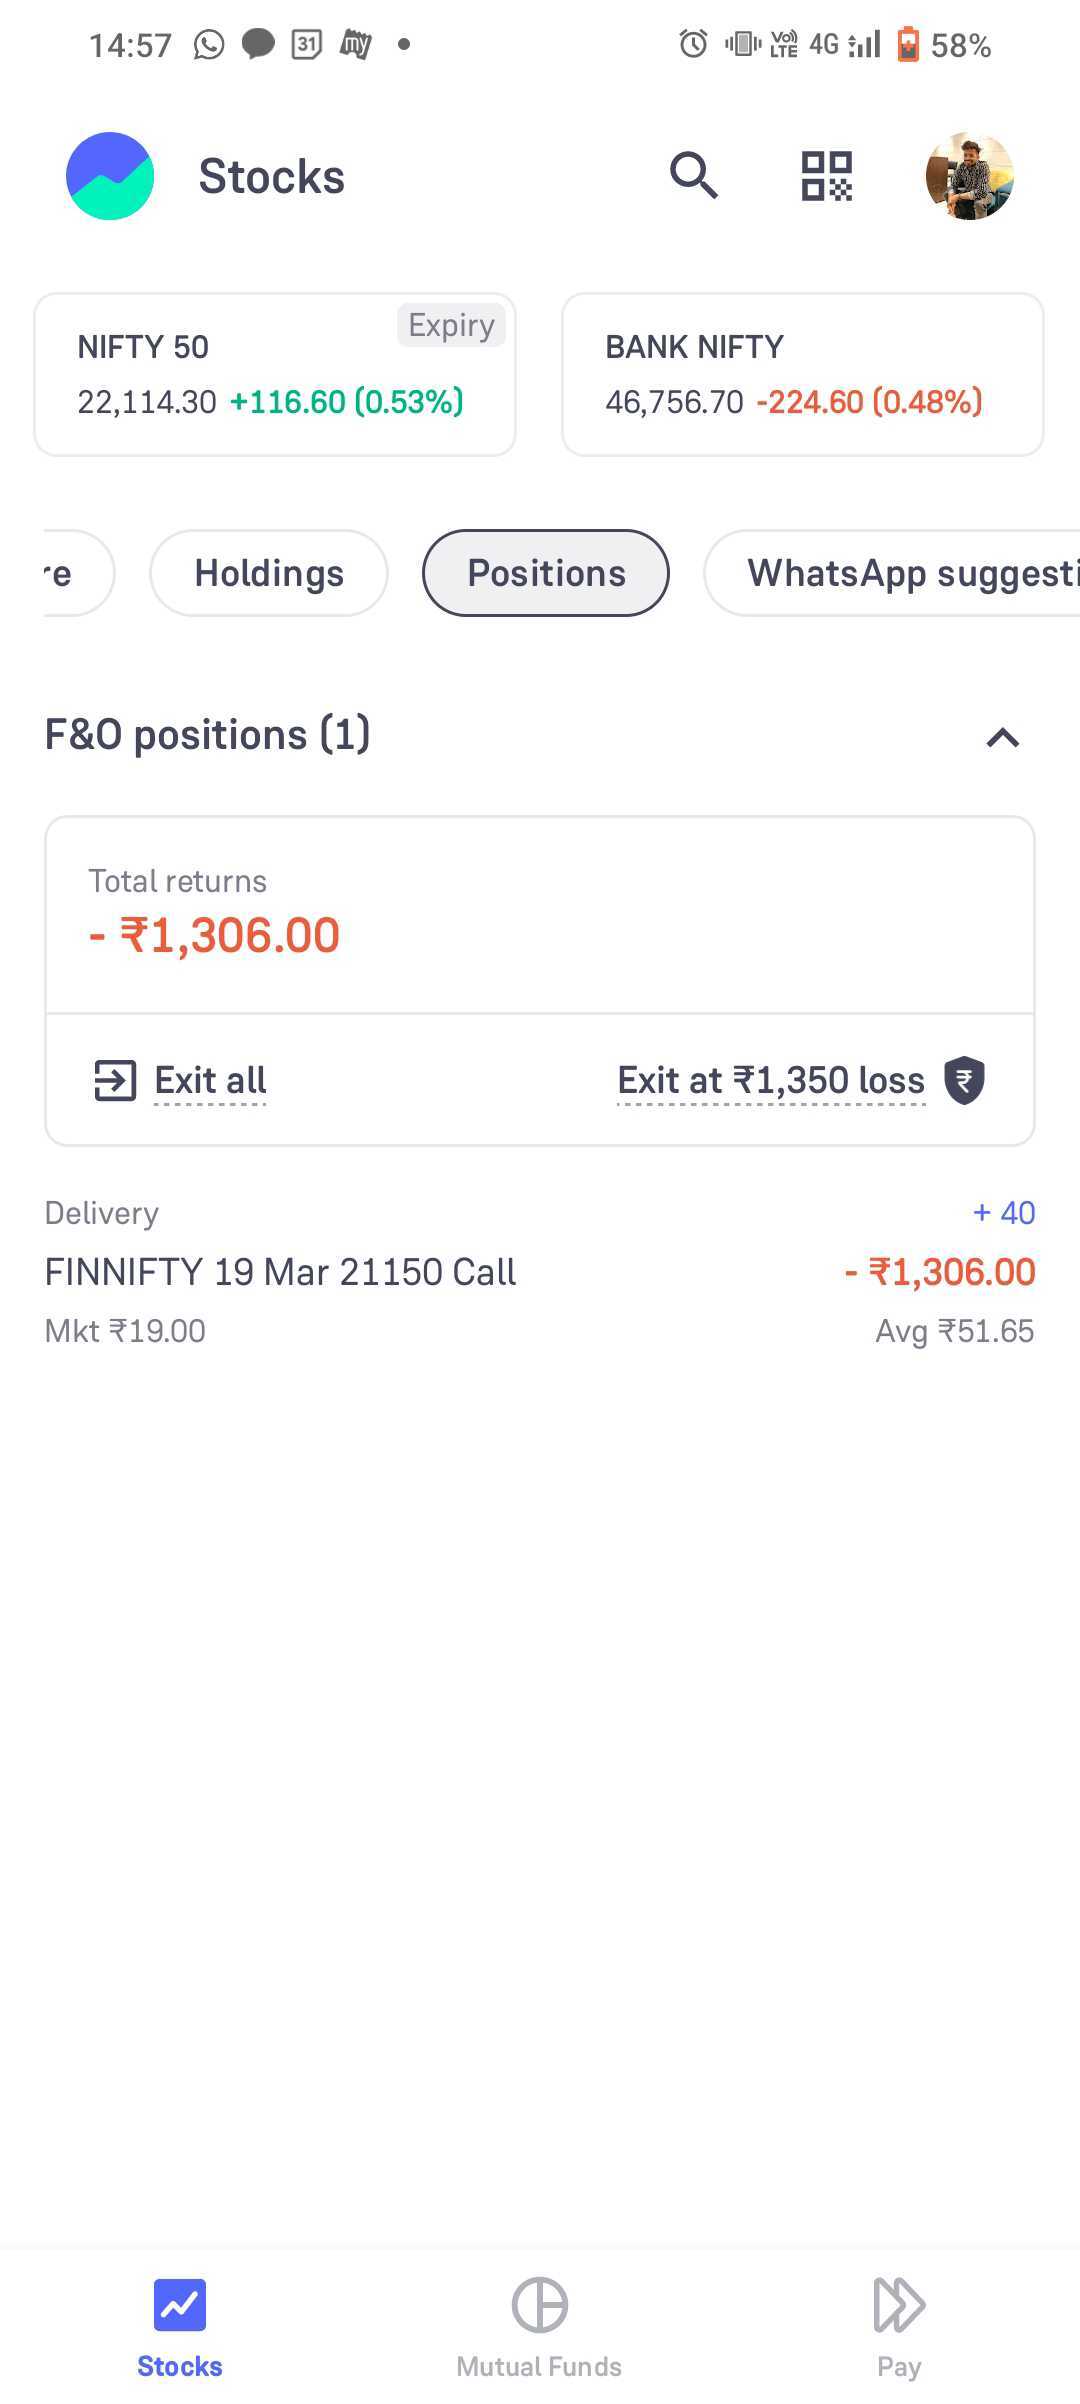The image size is (1080, 2404).
Task: Tap the QR code scanner icon
Action: click(827, 176)
